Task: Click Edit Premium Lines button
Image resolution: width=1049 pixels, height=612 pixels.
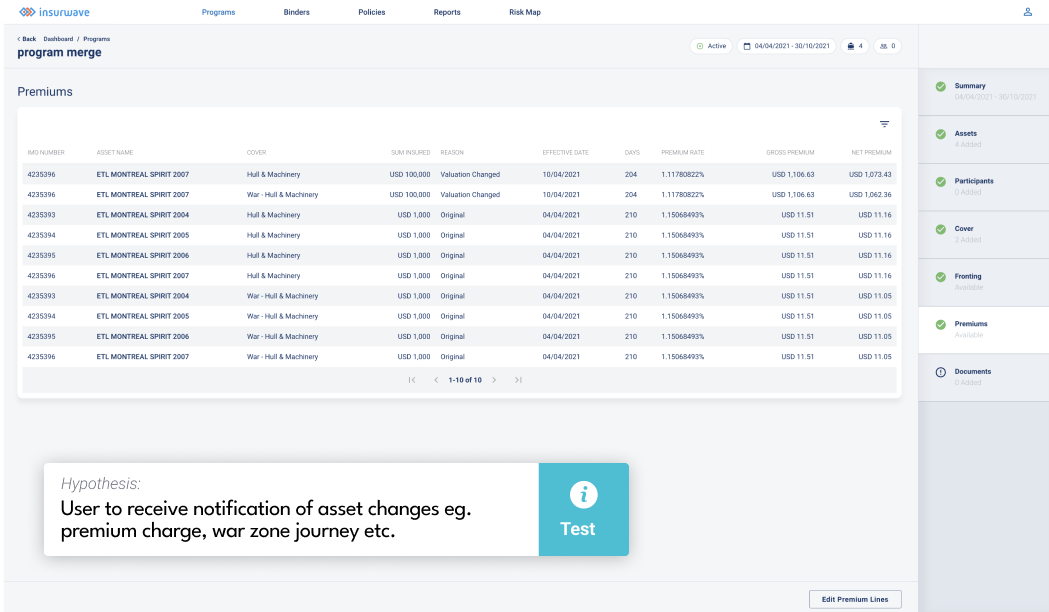Action: tap(855, 599)
